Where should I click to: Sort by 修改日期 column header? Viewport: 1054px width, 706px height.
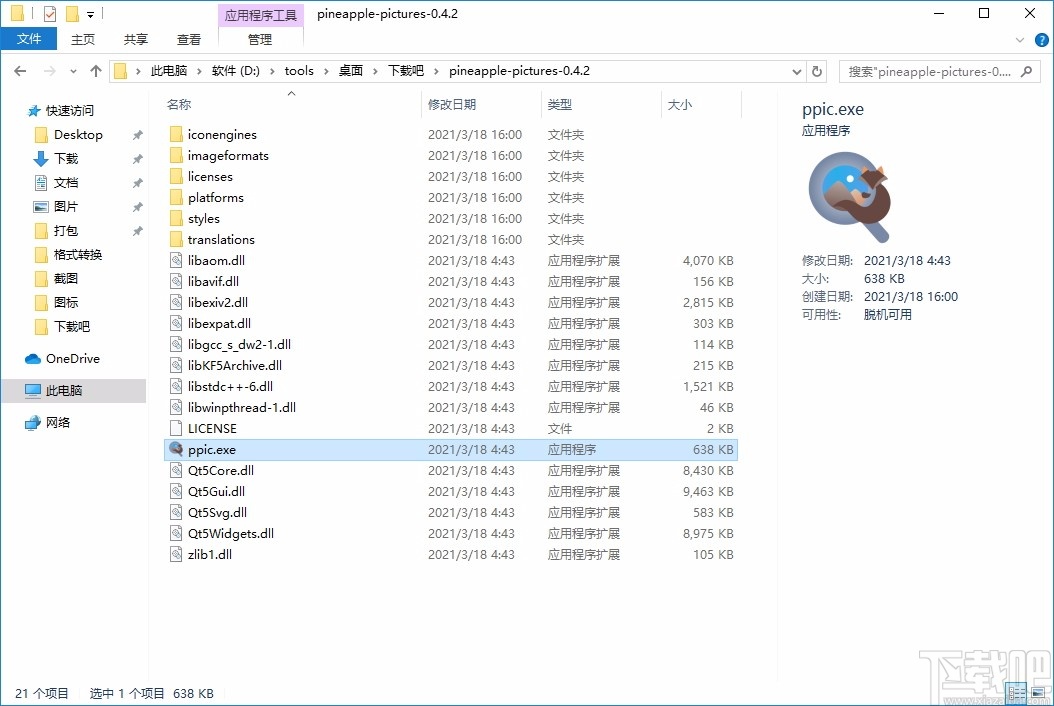tap(452, 104)
